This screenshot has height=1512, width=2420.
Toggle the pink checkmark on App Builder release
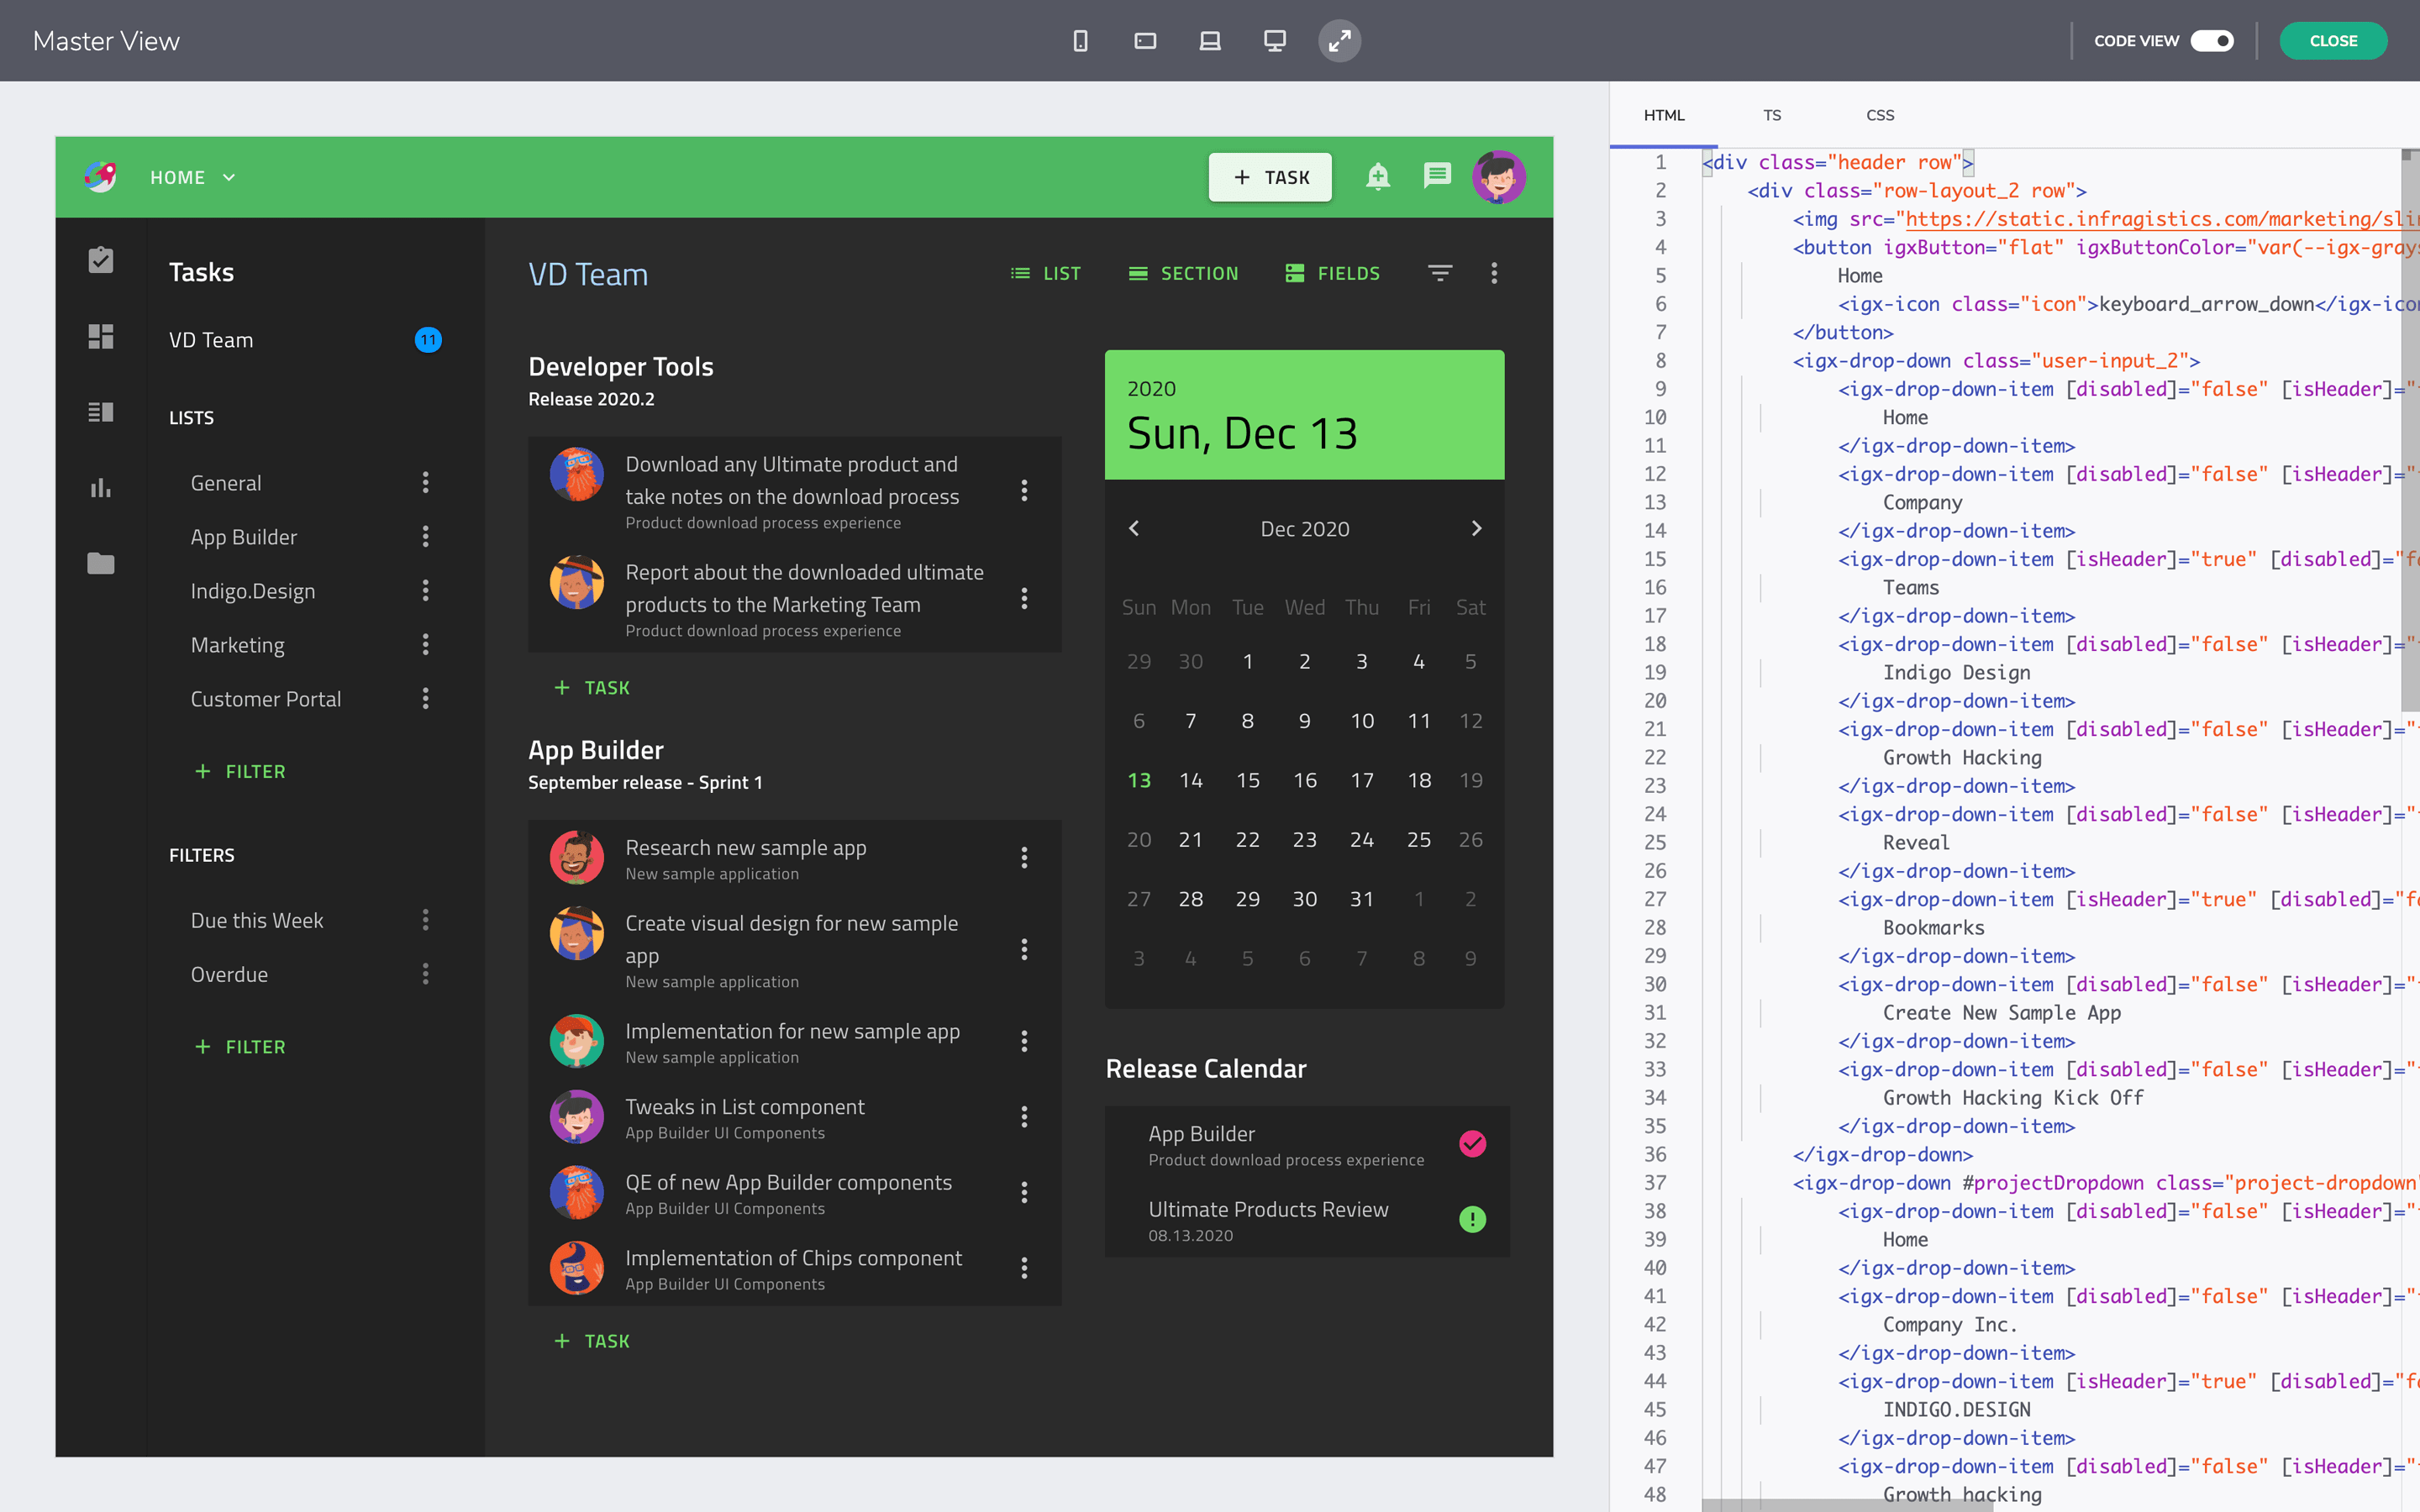click(x=1472, y=1143)
